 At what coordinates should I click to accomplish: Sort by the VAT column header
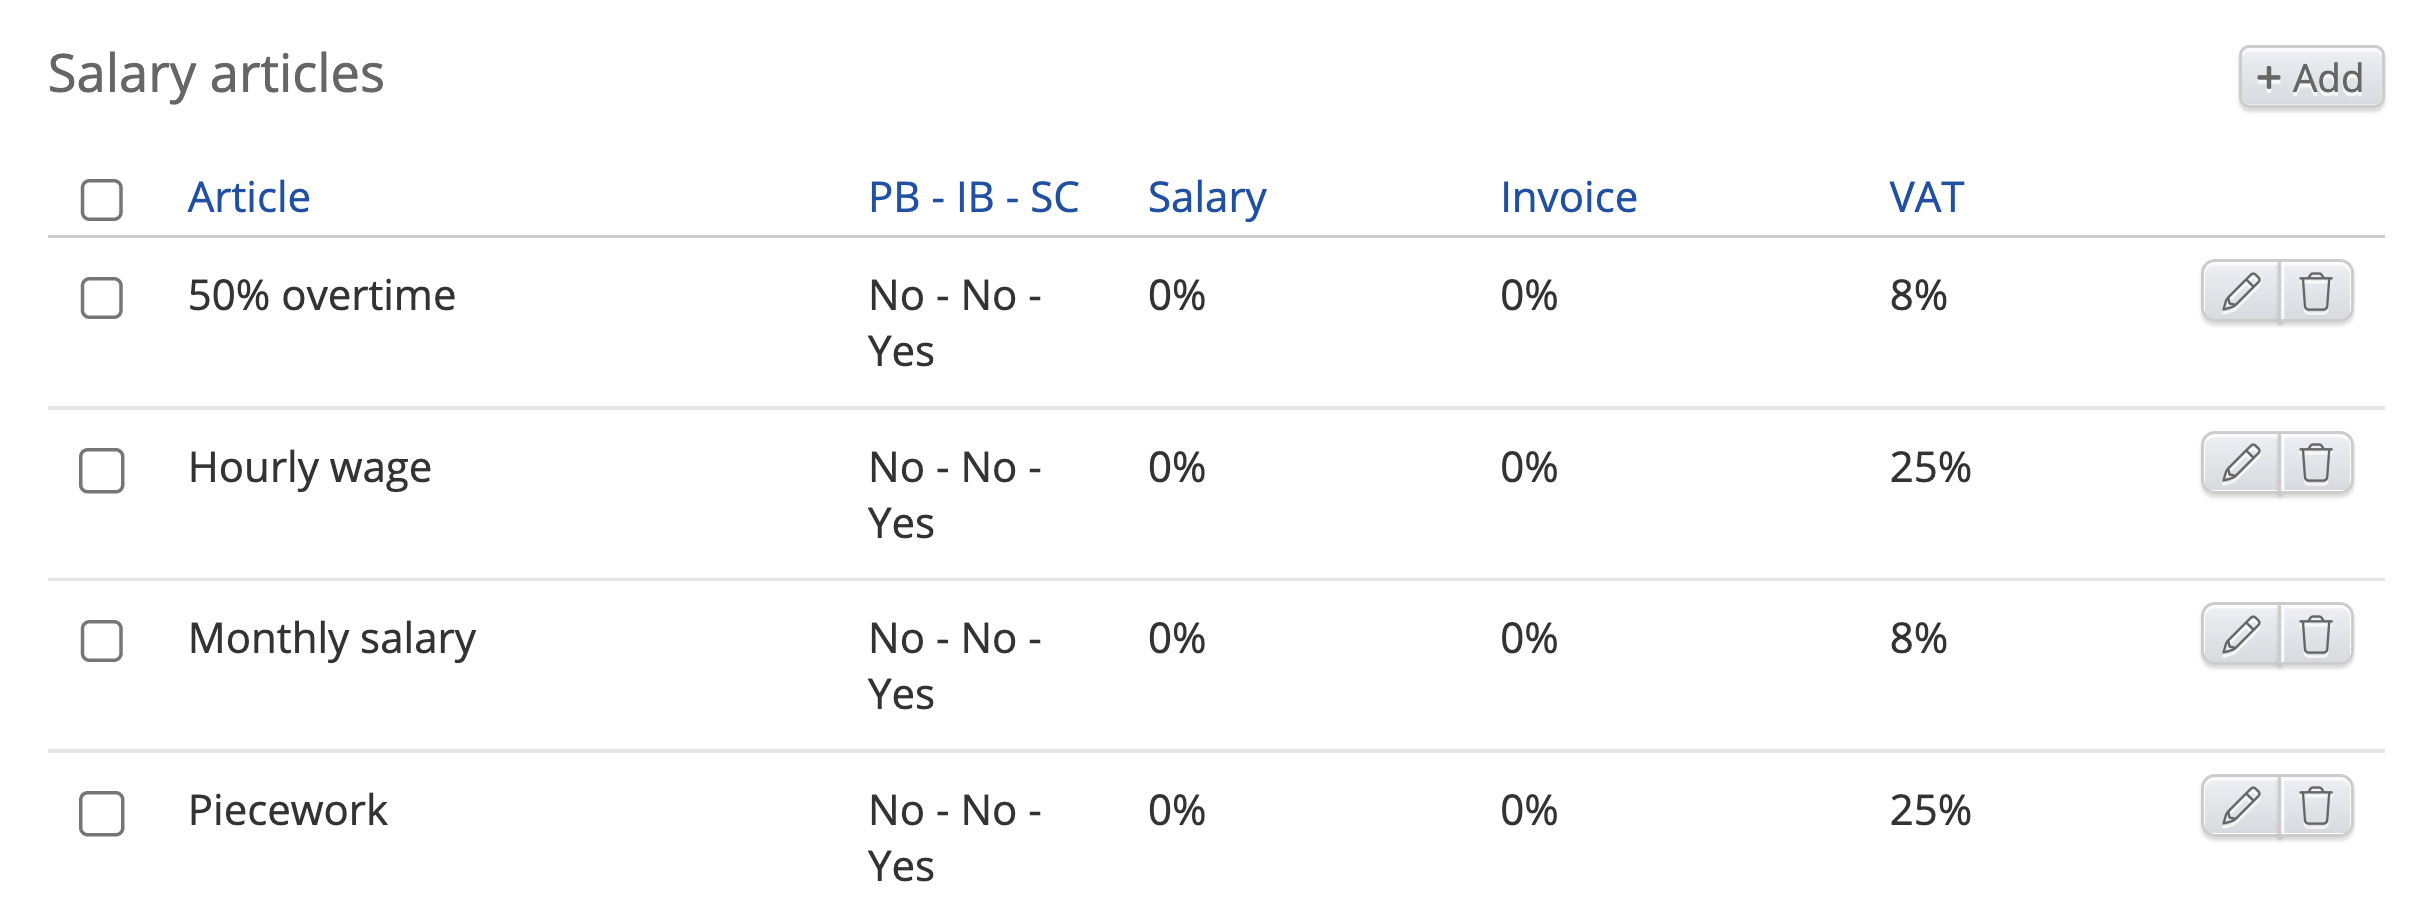(1926, 197)
